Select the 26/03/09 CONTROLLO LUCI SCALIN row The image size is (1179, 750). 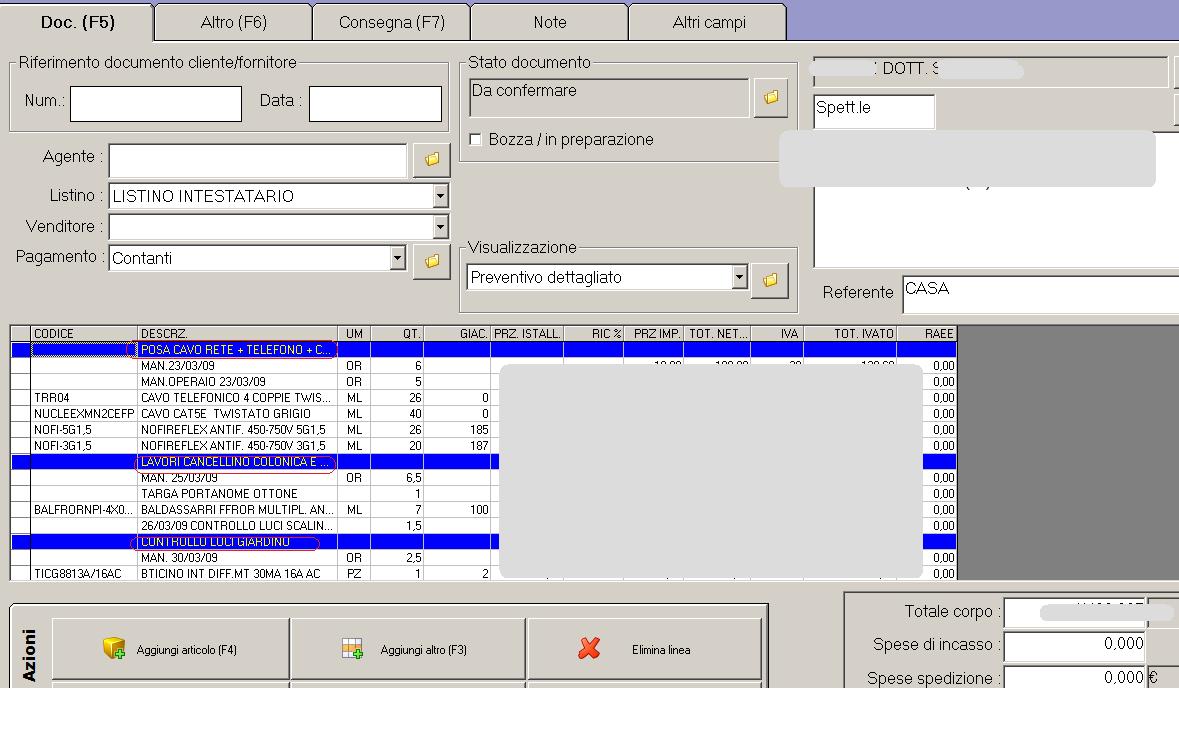point(483,526)
